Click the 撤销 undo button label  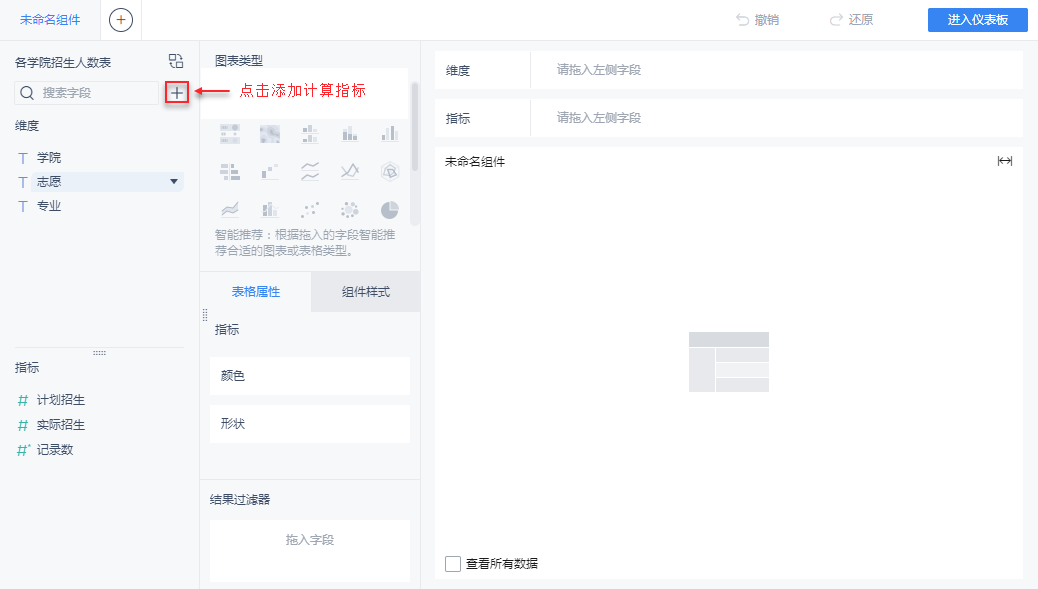click(767, 20)
